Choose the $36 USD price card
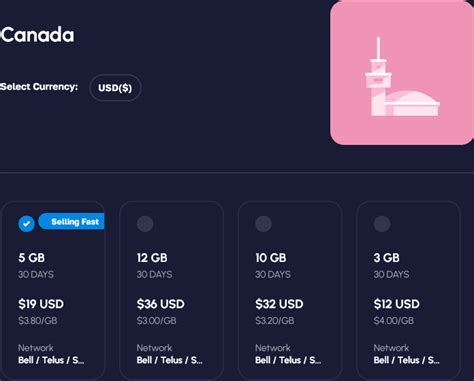The image size is (474, 381). tap(171, 291)
